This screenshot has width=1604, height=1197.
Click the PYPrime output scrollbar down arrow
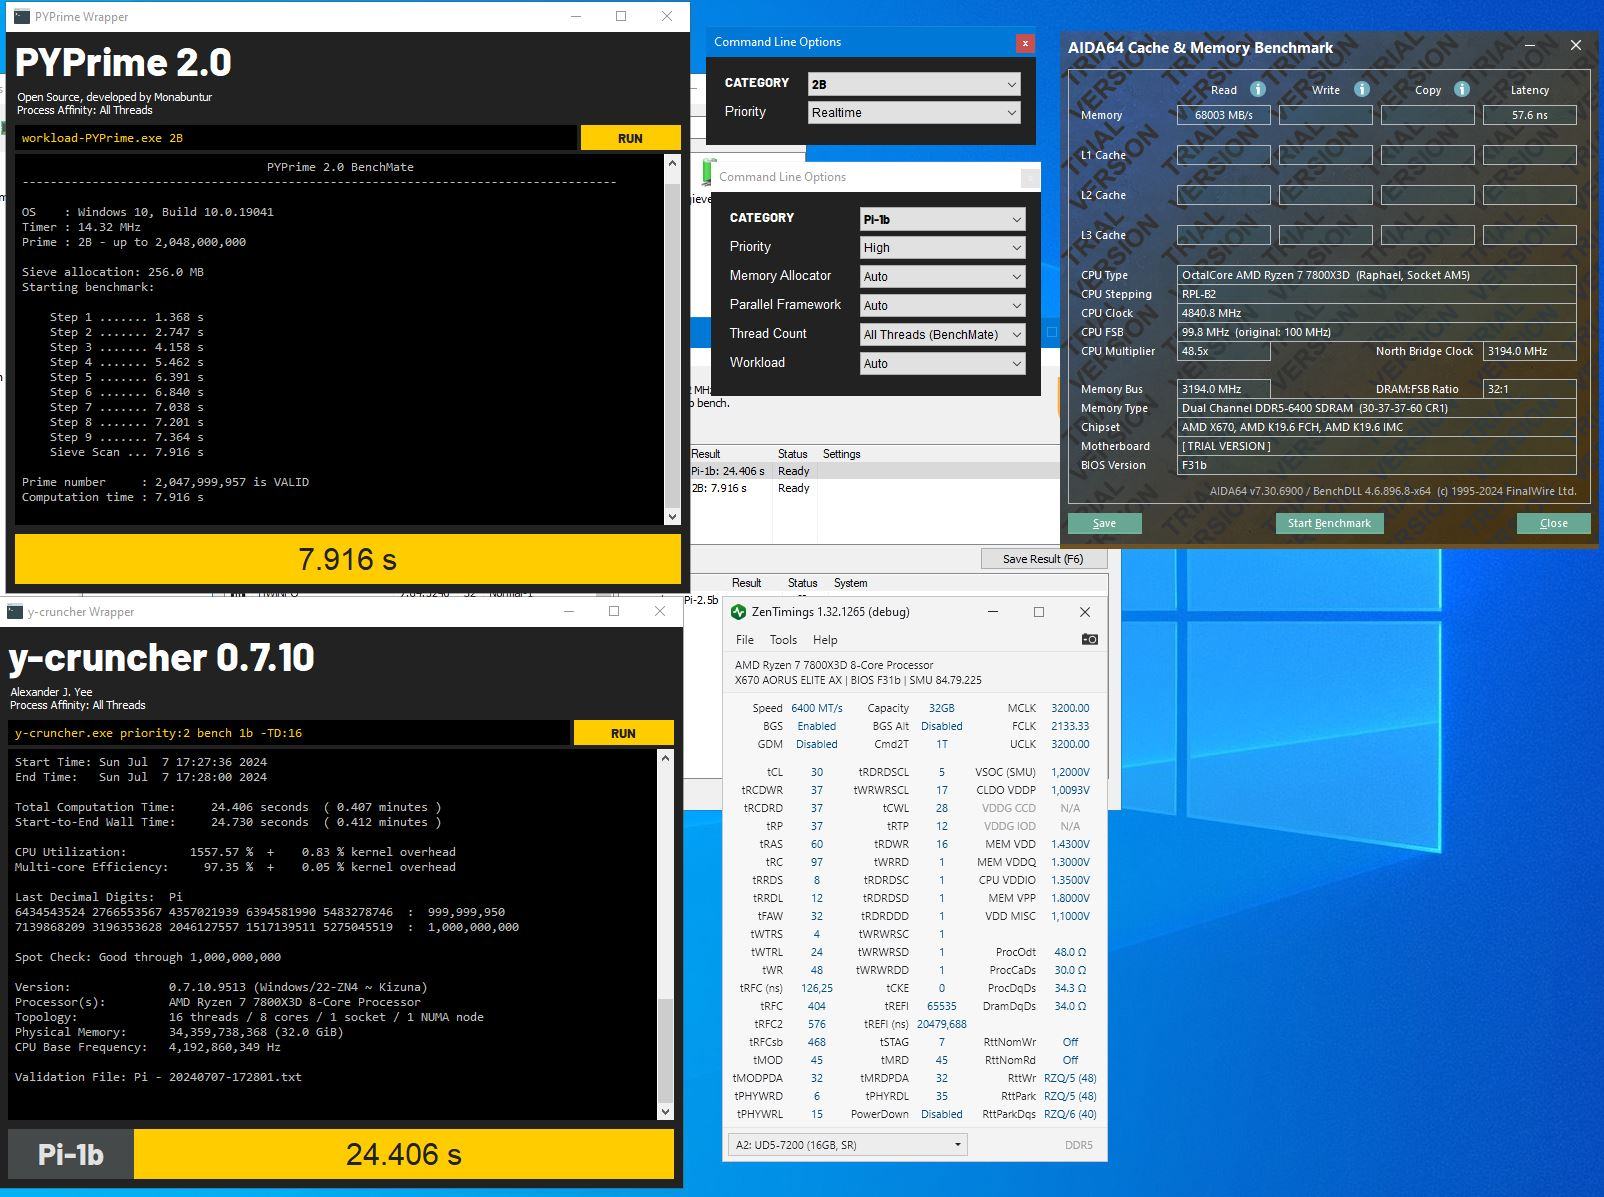672,516
